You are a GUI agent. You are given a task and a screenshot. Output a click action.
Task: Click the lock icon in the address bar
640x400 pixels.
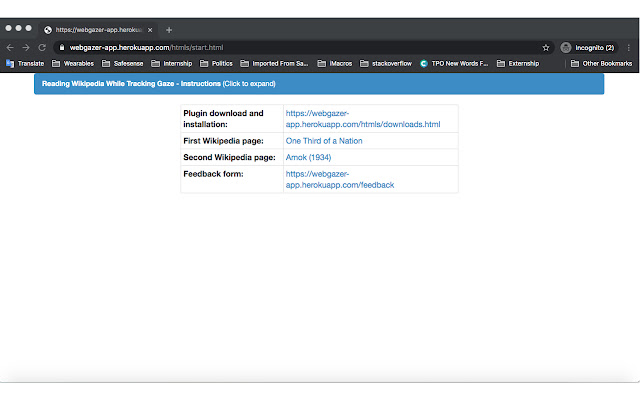[62, 48]
